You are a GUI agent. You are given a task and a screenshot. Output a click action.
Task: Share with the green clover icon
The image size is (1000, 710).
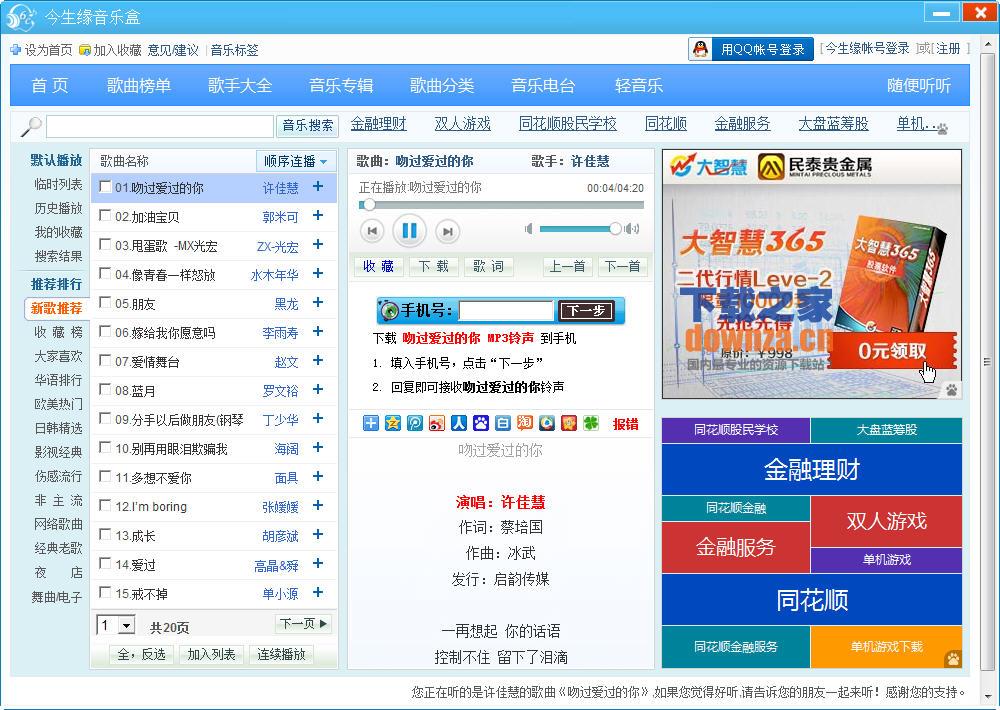tap(591, 423)
